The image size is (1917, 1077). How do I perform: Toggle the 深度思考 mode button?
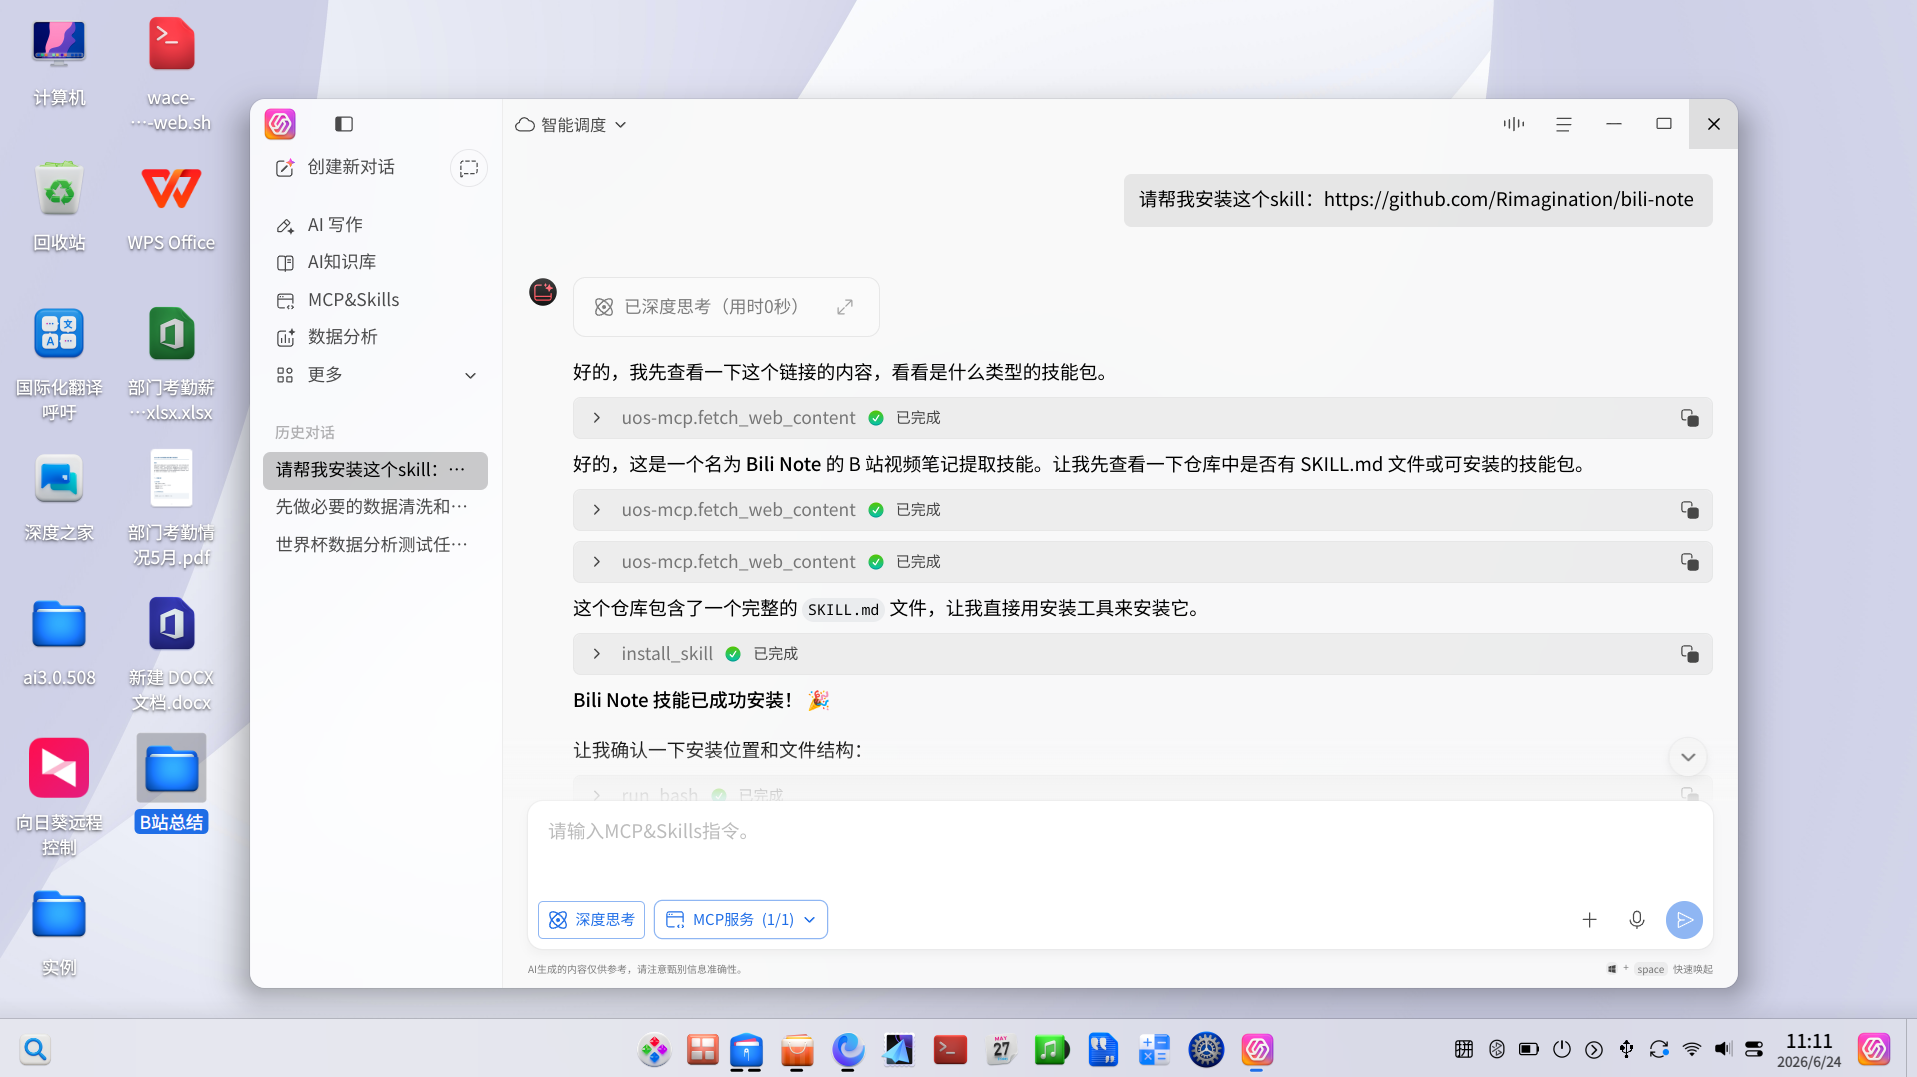(591, 920)
